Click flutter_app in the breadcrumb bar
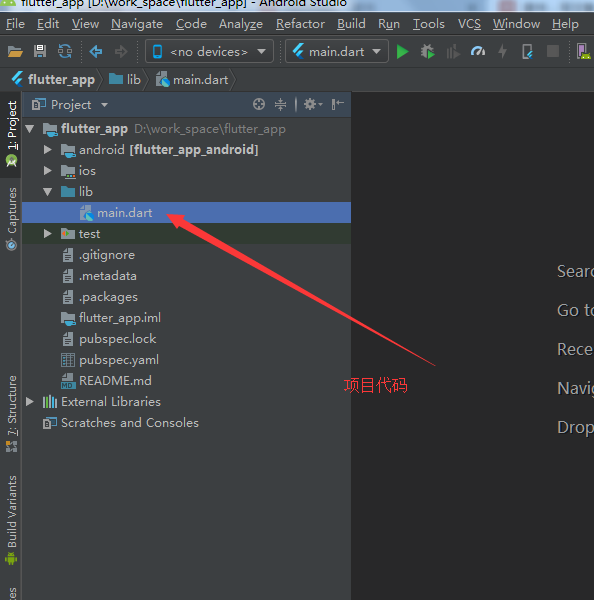Screen dimensions: 594x600 [54, 80]
